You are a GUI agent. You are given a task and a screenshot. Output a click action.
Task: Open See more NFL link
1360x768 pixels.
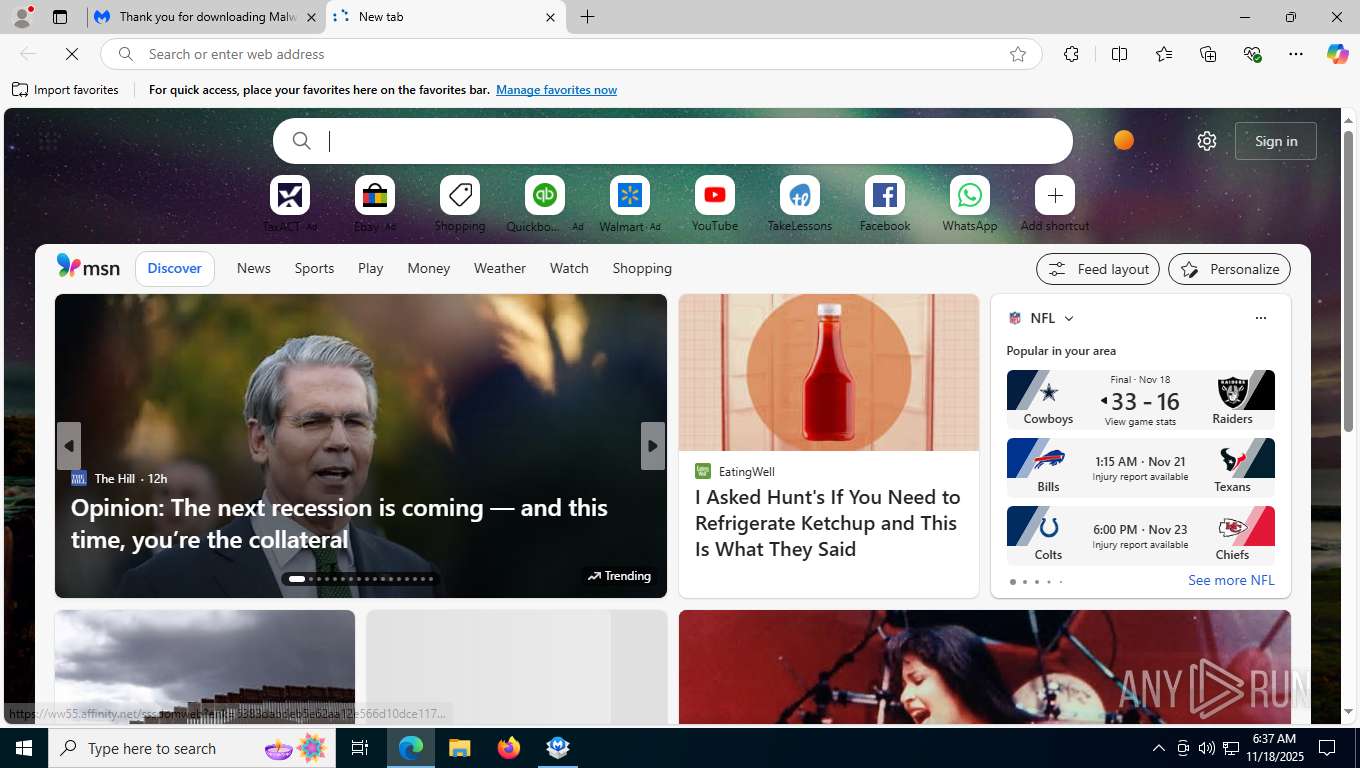point(1231,580)
